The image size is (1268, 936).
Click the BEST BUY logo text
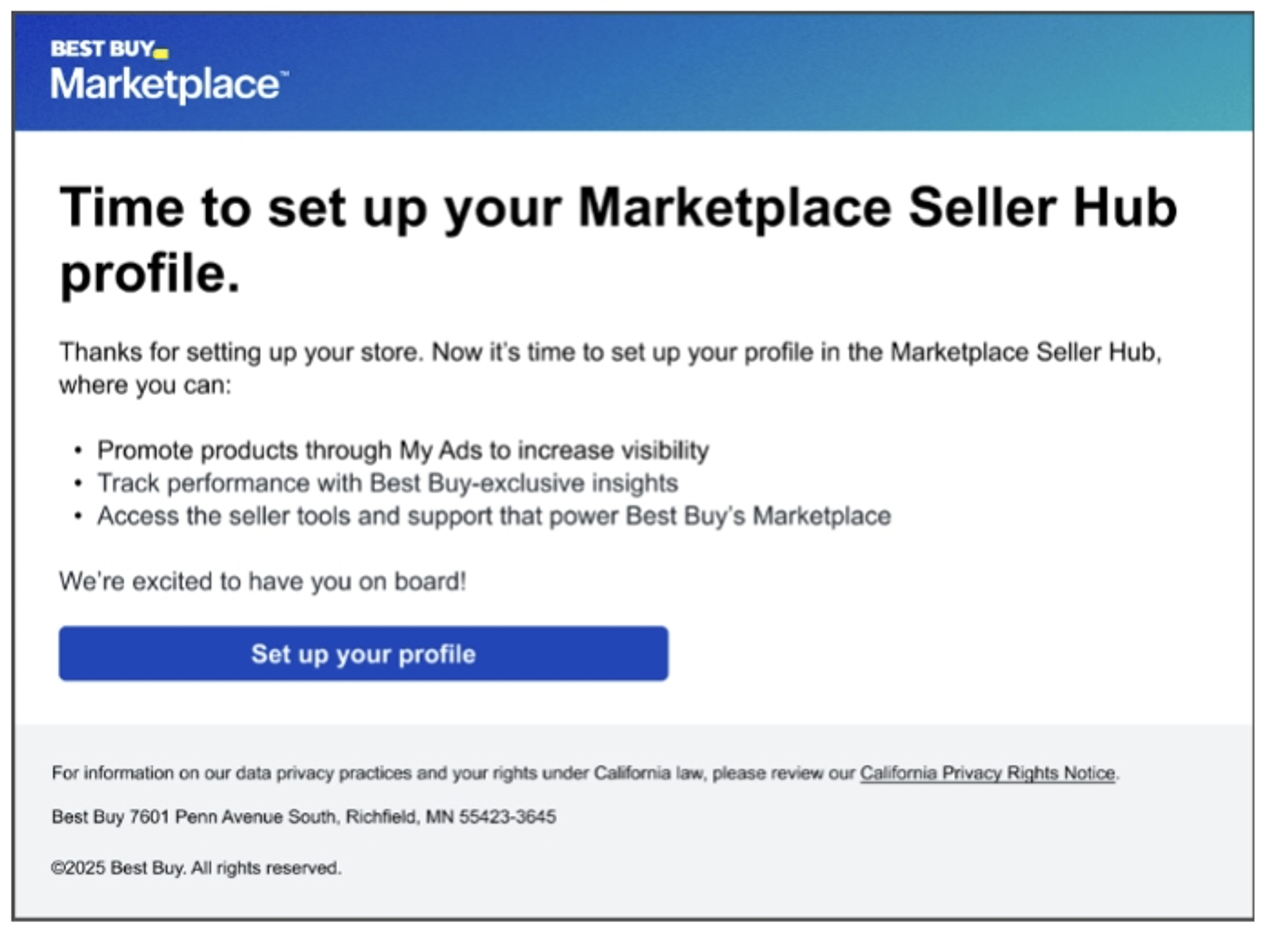click(x=103, y=48)
